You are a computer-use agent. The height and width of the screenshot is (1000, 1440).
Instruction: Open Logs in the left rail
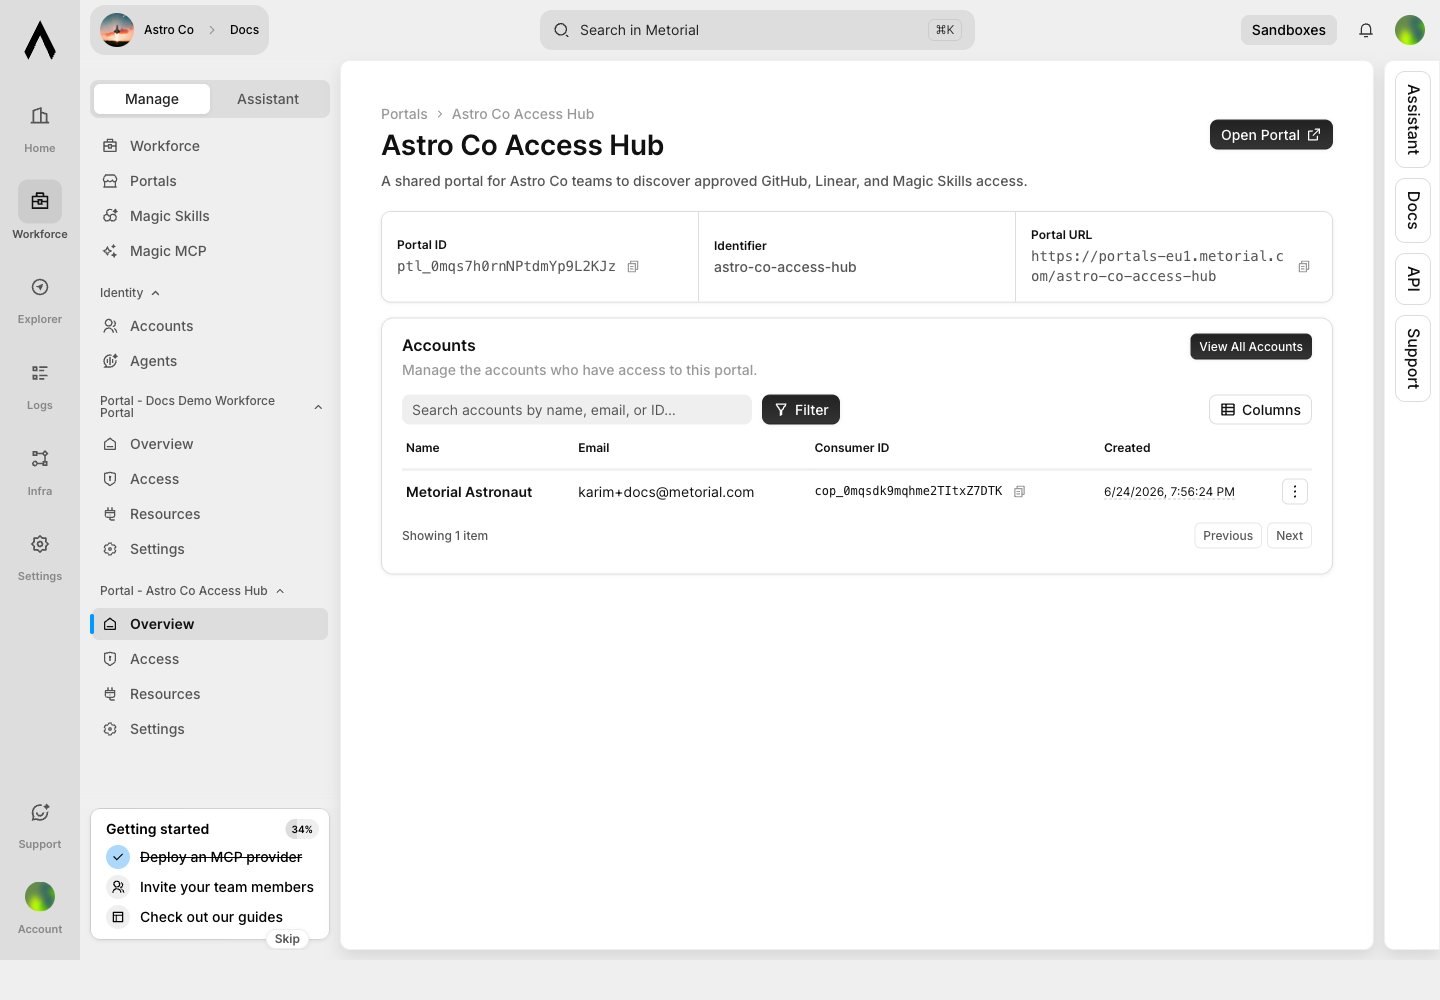tap(40, 386)
